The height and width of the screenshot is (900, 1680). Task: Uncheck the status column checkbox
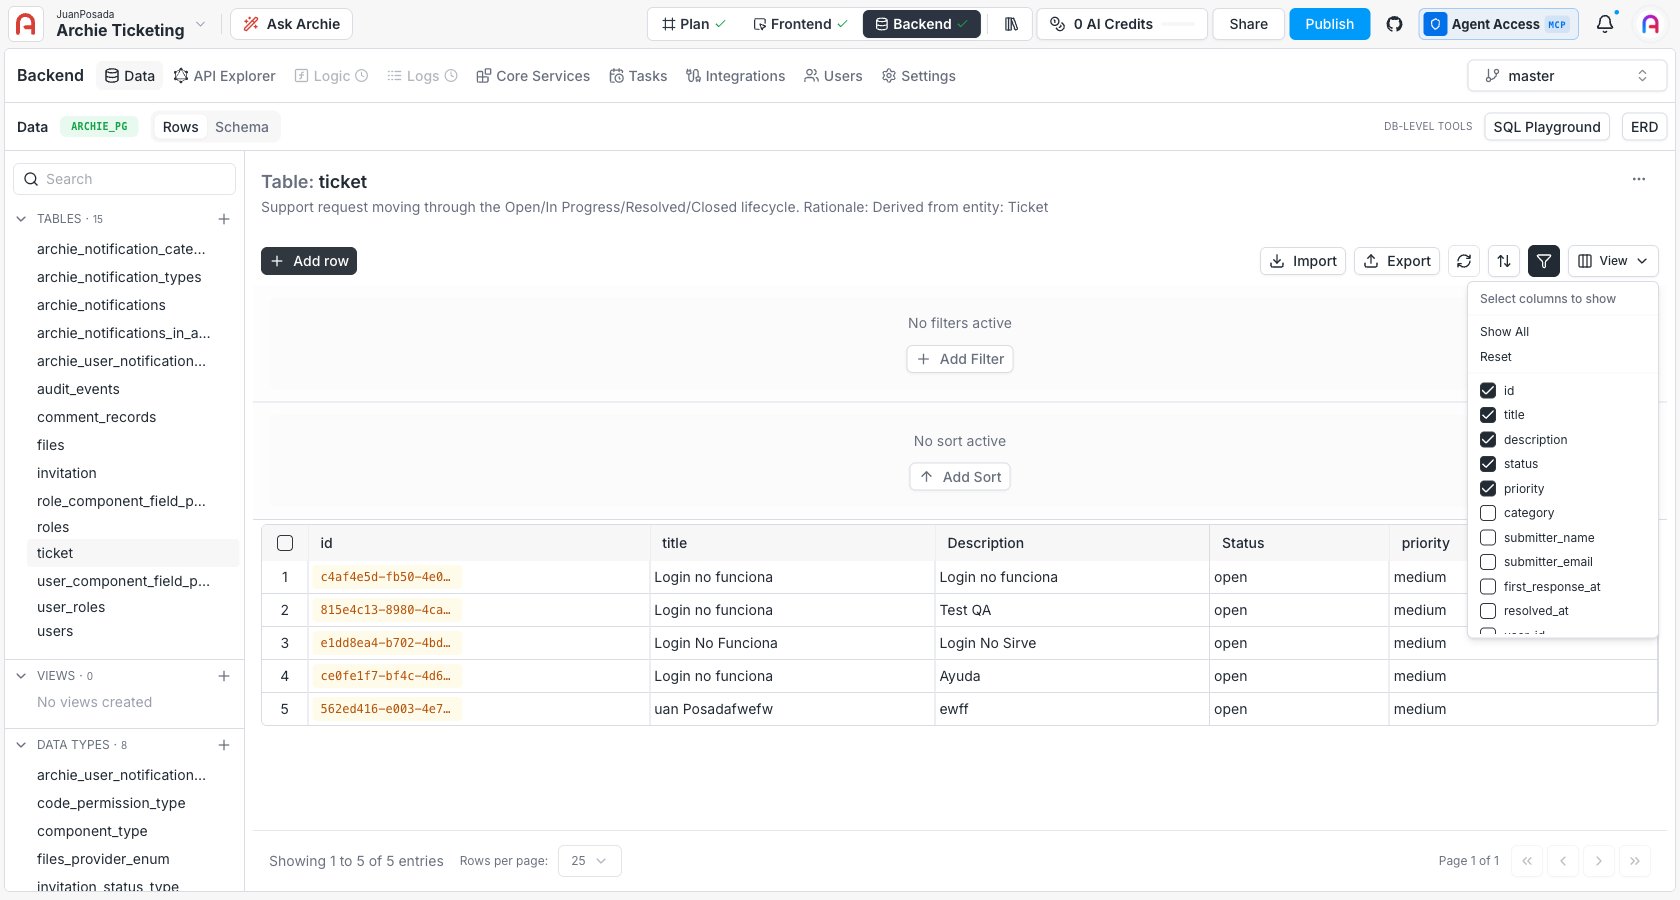pyautogui.click(x=1488, y=464)
